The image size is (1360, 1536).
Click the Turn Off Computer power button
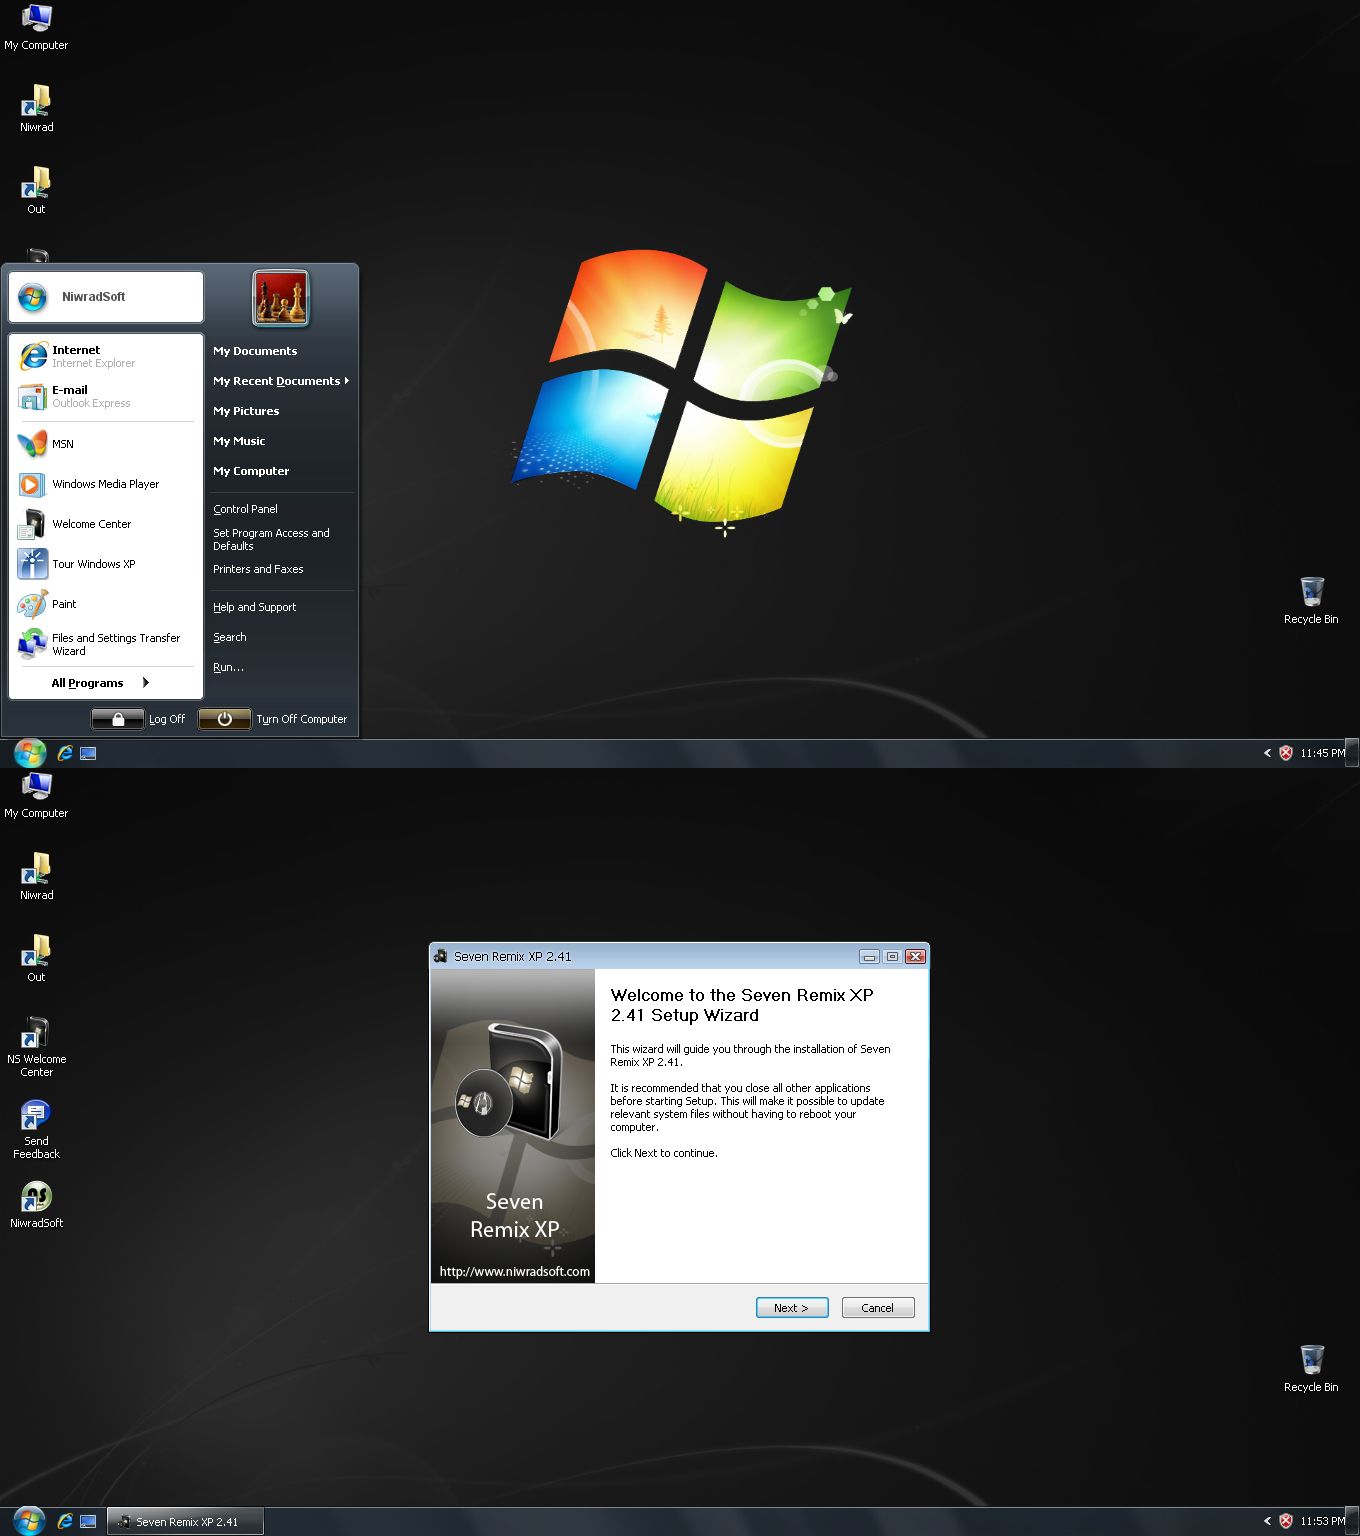(x=225, y=719)
